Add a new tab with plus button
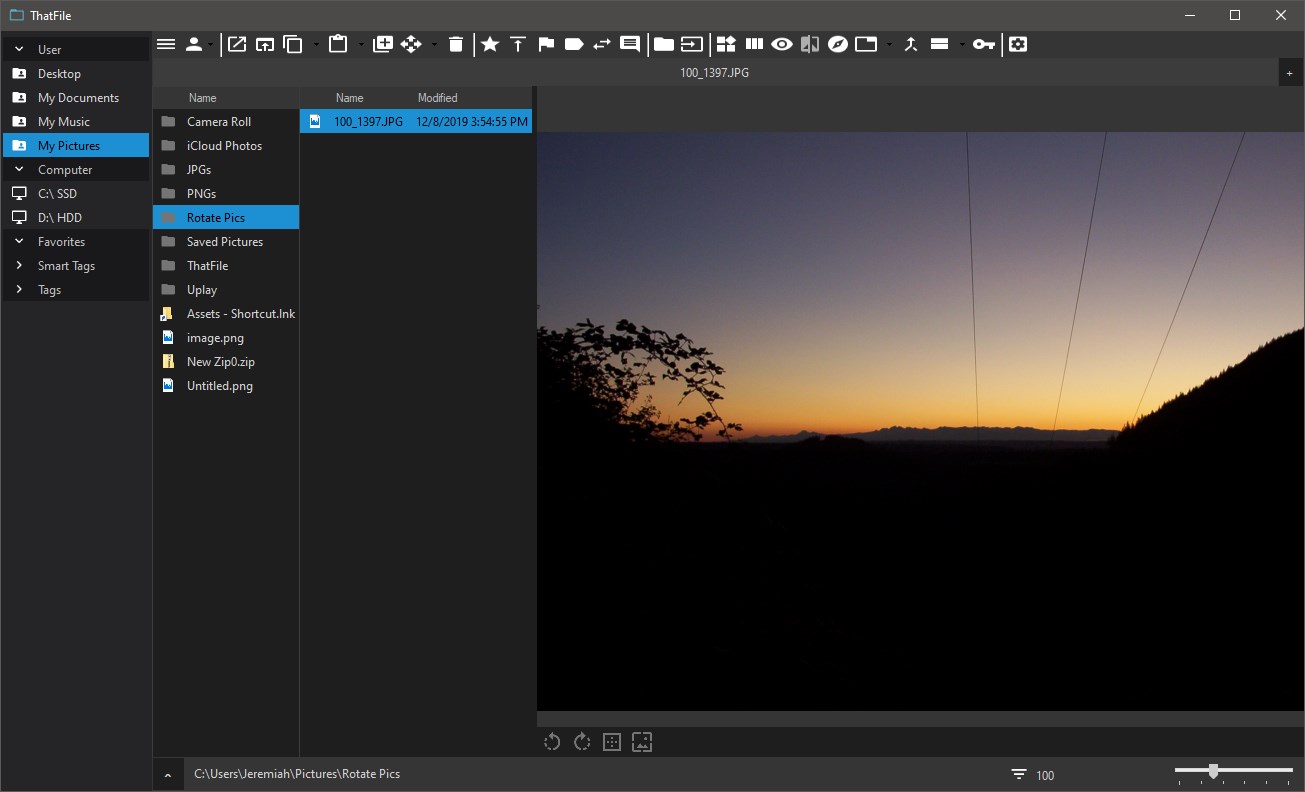The height and width of the screenshot is (792, 1305). tap(1292, 73)
